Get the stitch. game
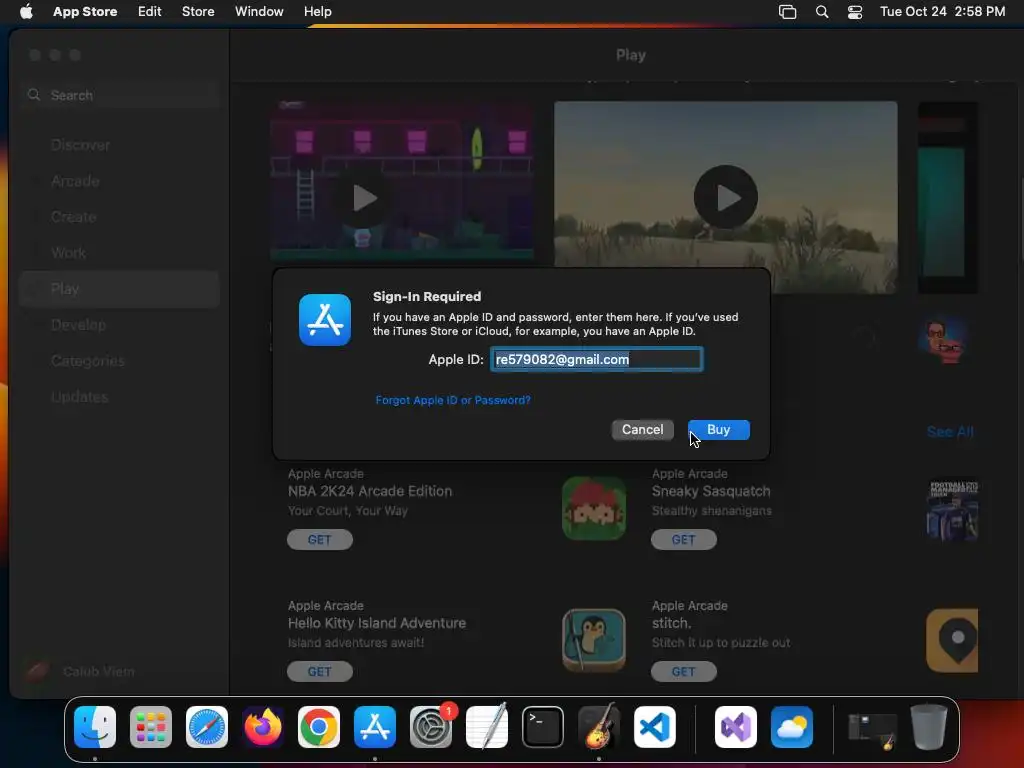The height and width of the screenshot is (768, 1024). [683, 671]
